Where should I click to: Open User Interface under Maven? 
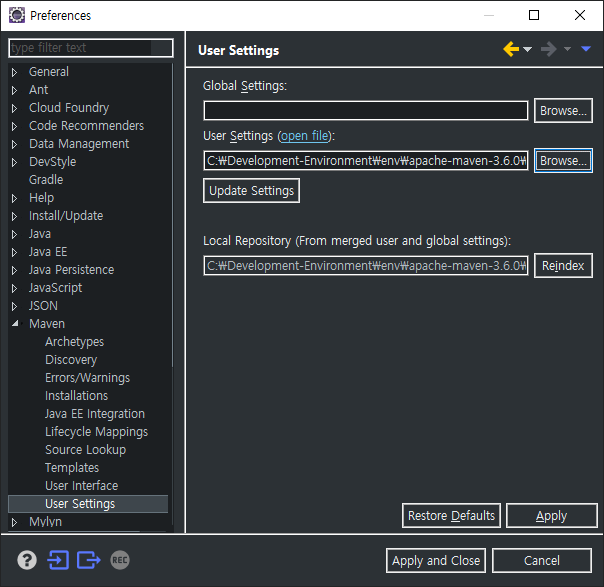[x=81, y=486]
